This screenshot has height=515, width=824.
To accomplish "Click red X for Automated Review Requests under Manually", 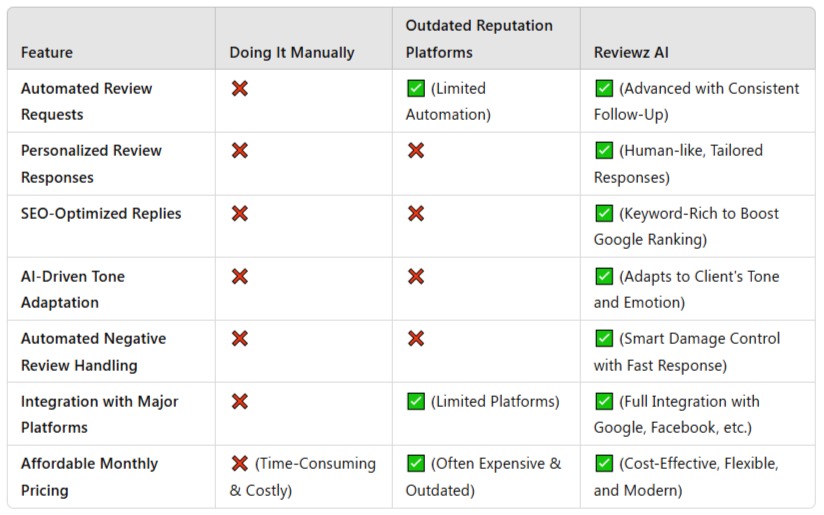I will coord(240,89).
